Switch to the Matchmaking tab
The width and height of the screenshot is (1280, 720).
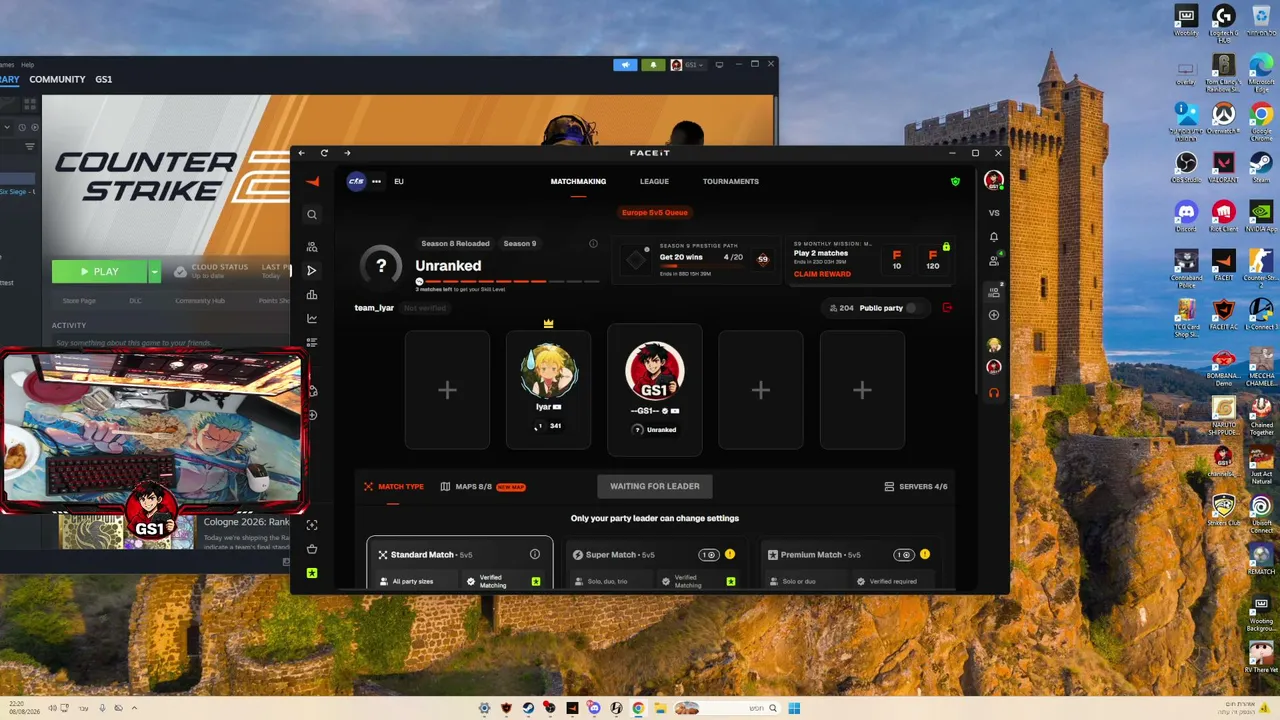(x=578, y=182)
